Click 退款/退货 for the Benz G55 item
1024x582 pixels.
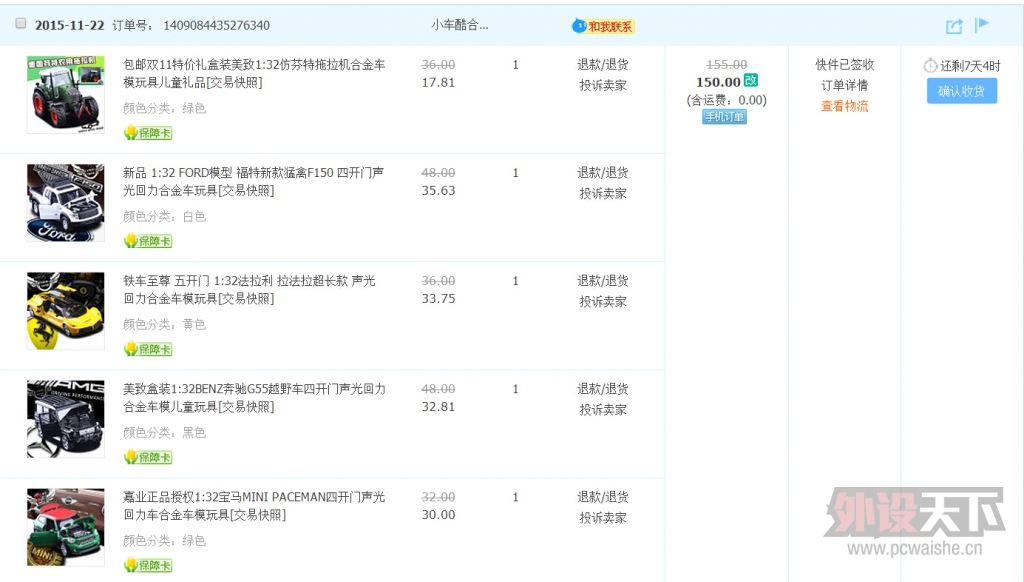pos(603,389)
